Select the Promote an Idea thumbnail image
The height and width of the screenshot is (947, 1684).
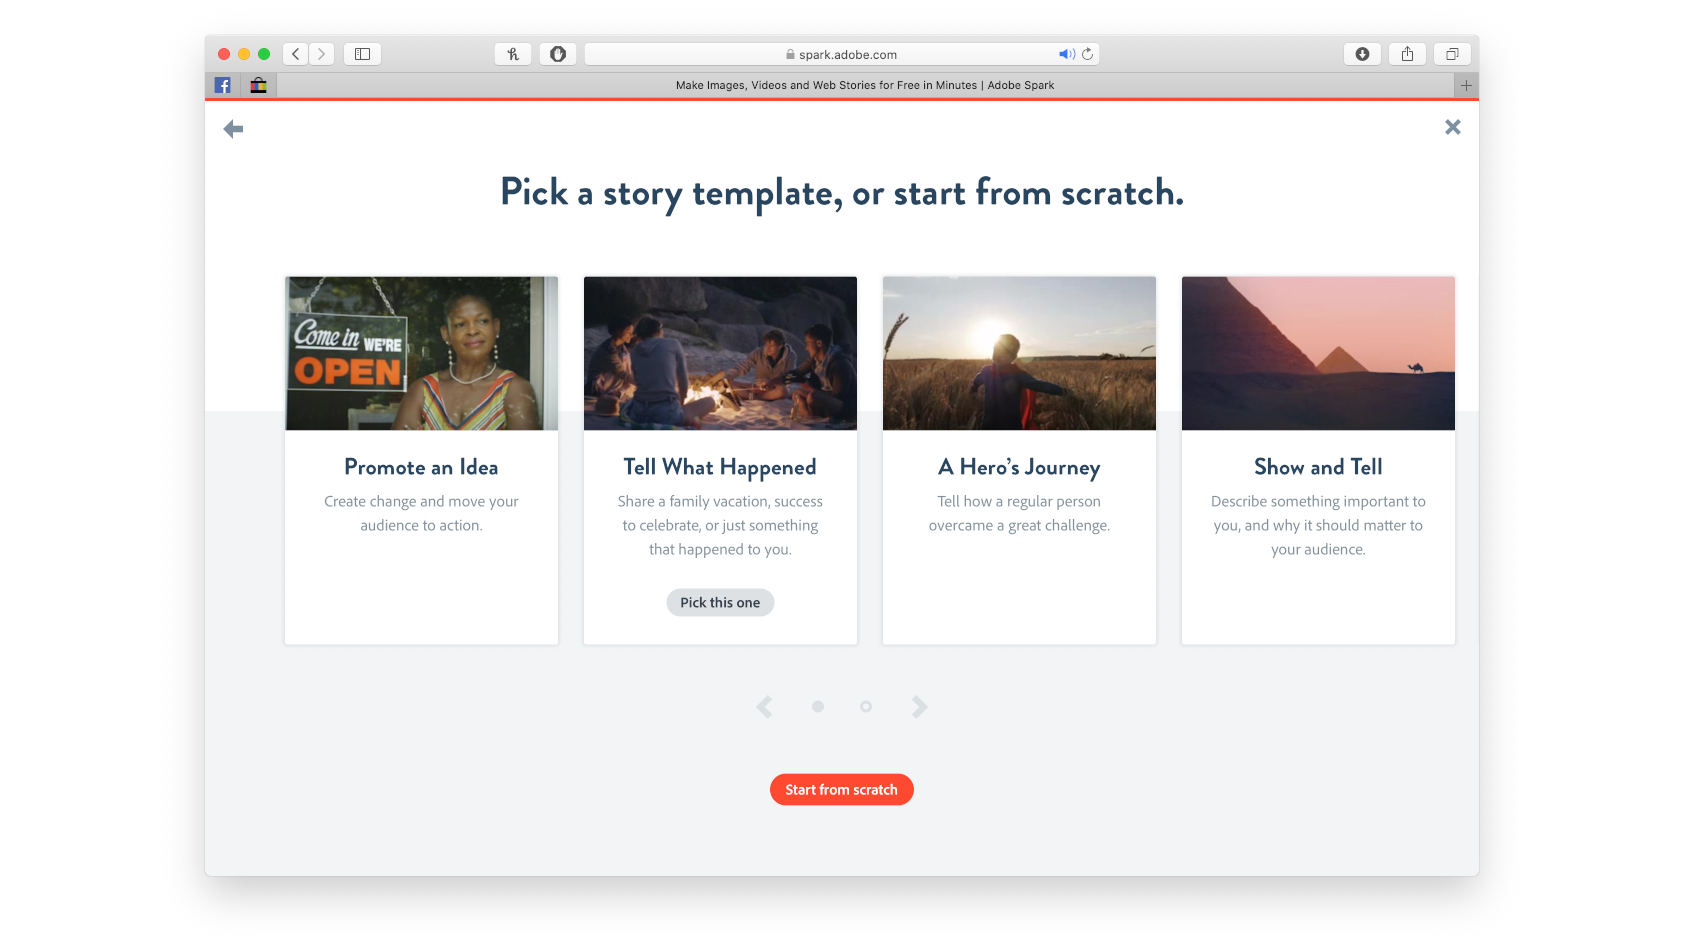point(421,353)
